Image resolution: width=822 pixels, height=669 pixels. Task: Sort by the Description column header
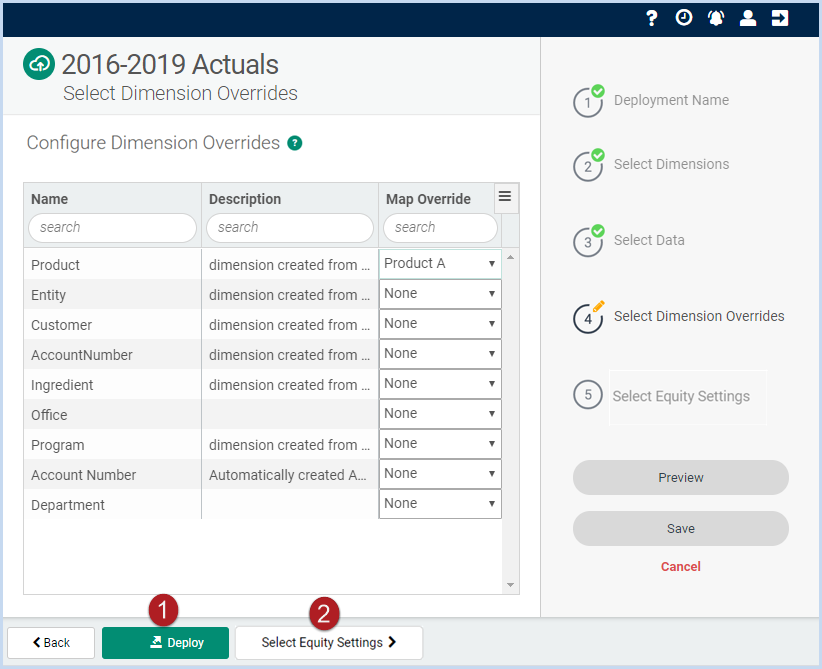(x=245, y=199)
